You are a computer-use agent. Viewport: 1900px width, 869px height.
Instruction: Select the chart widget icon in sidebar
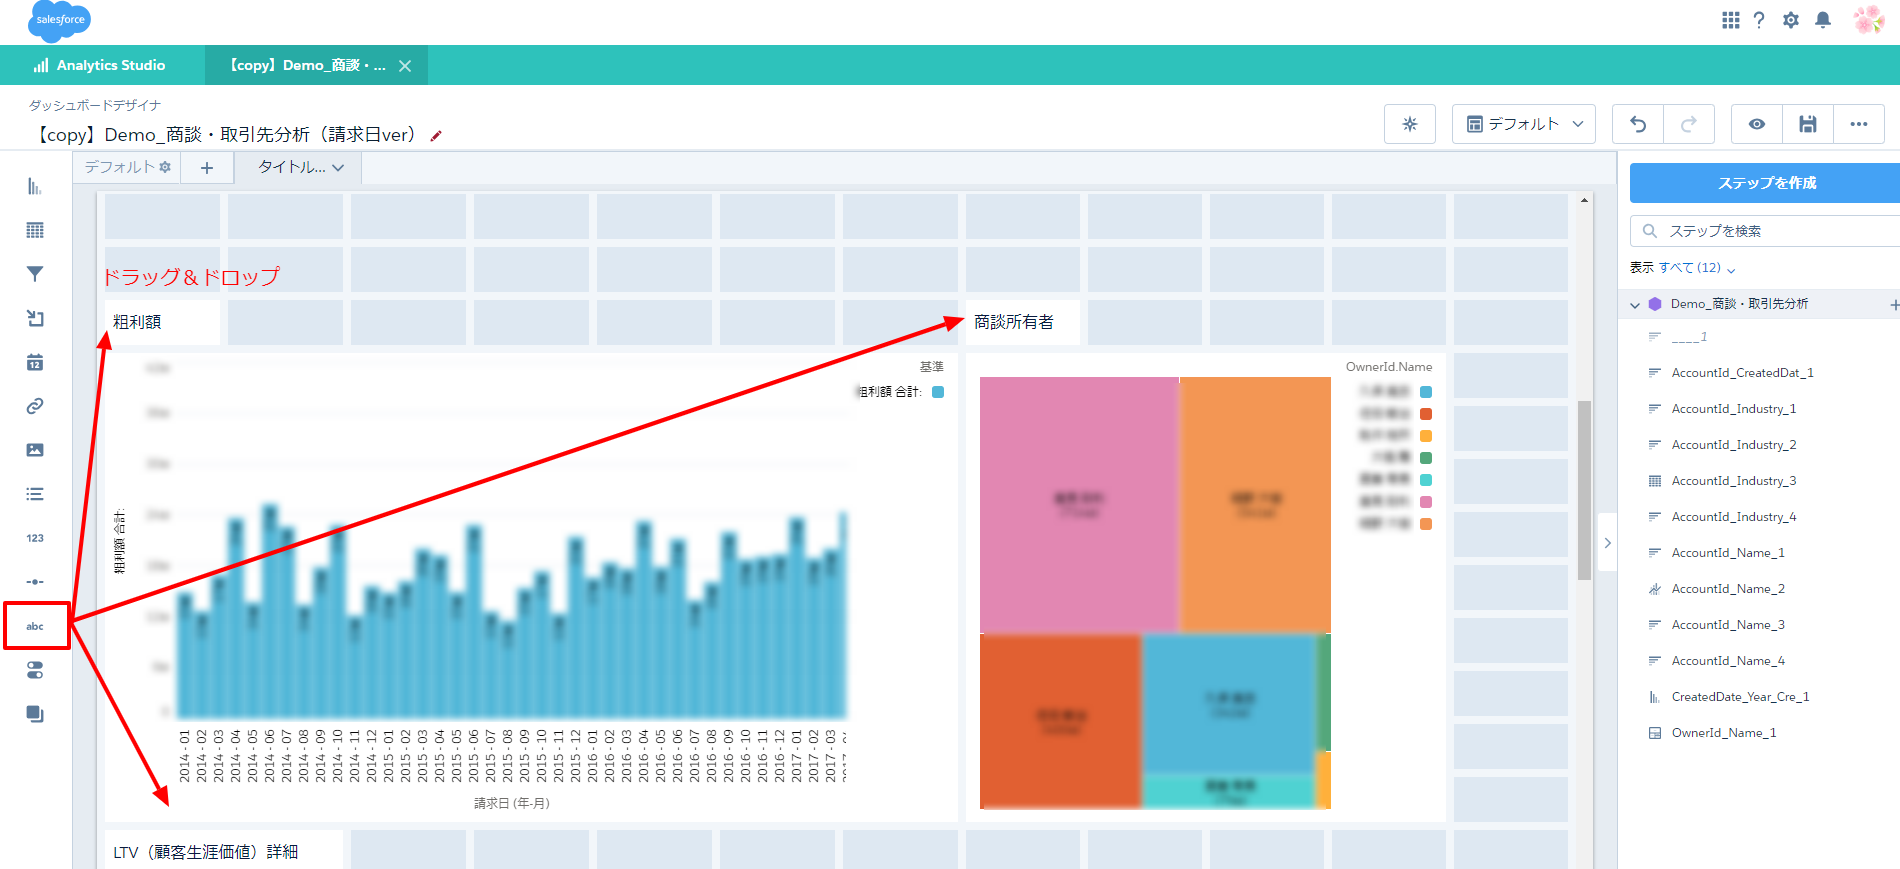[x=35, y=186]
